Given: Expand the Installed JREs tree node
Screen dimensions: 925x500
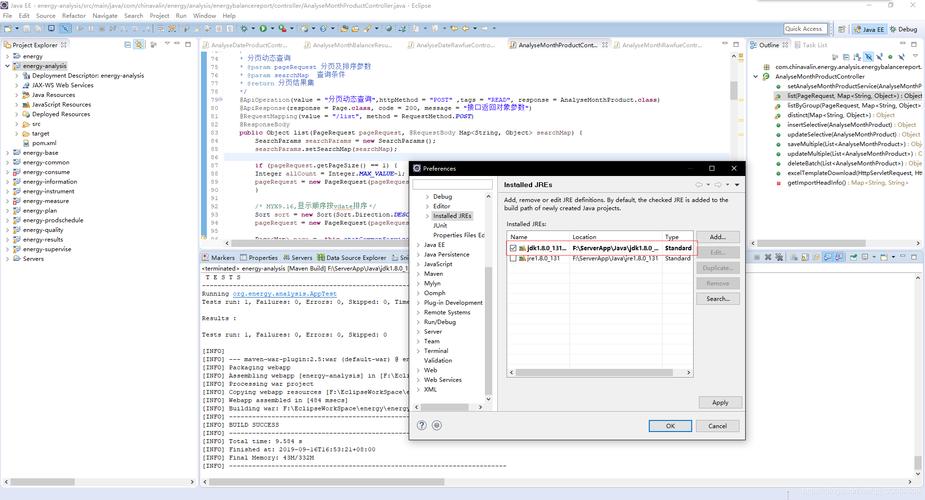Looking at the screenshot, I should (428, 216).
